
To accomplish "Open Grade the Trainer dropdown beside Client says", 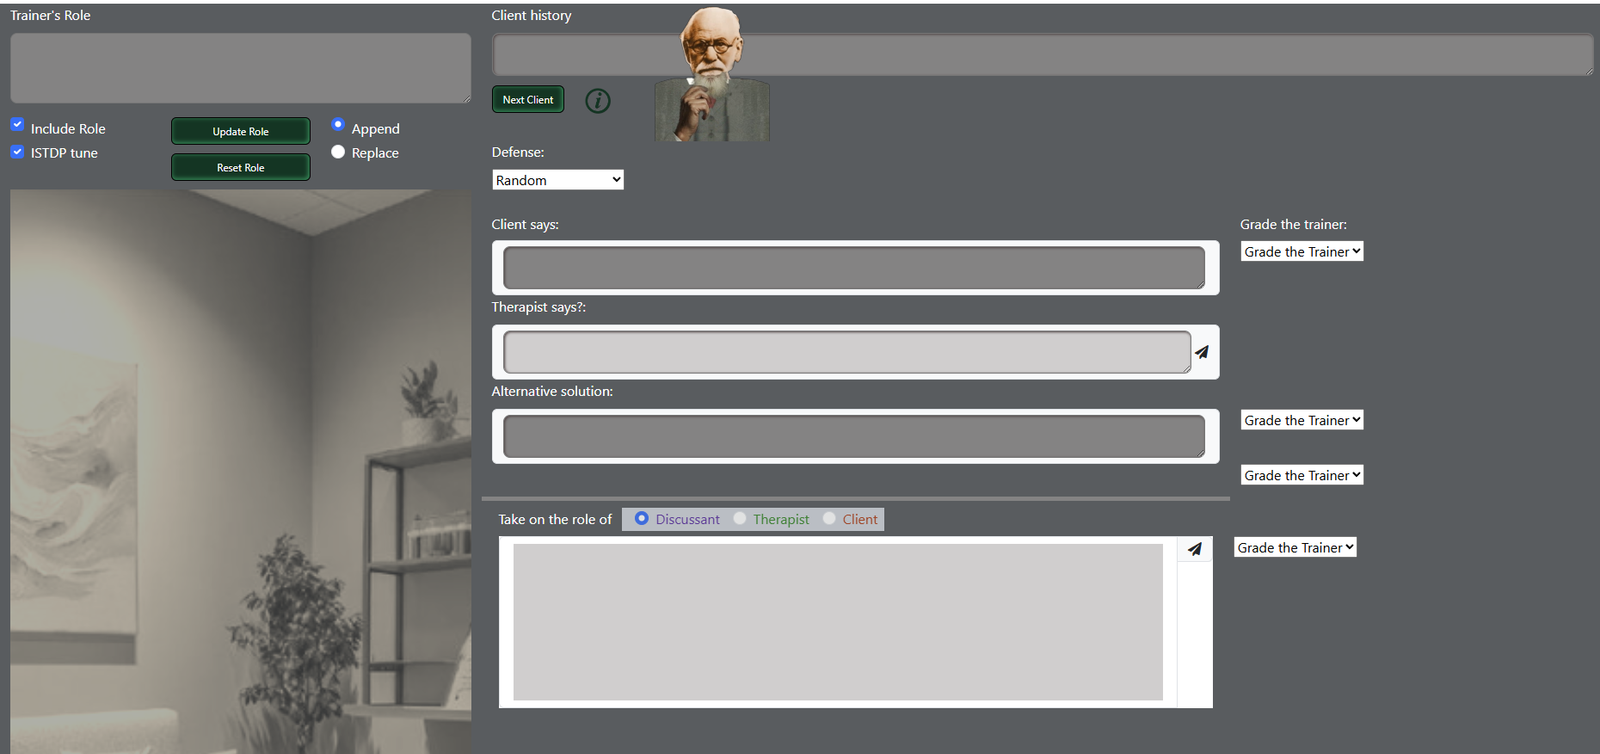I will point(1302,252).
